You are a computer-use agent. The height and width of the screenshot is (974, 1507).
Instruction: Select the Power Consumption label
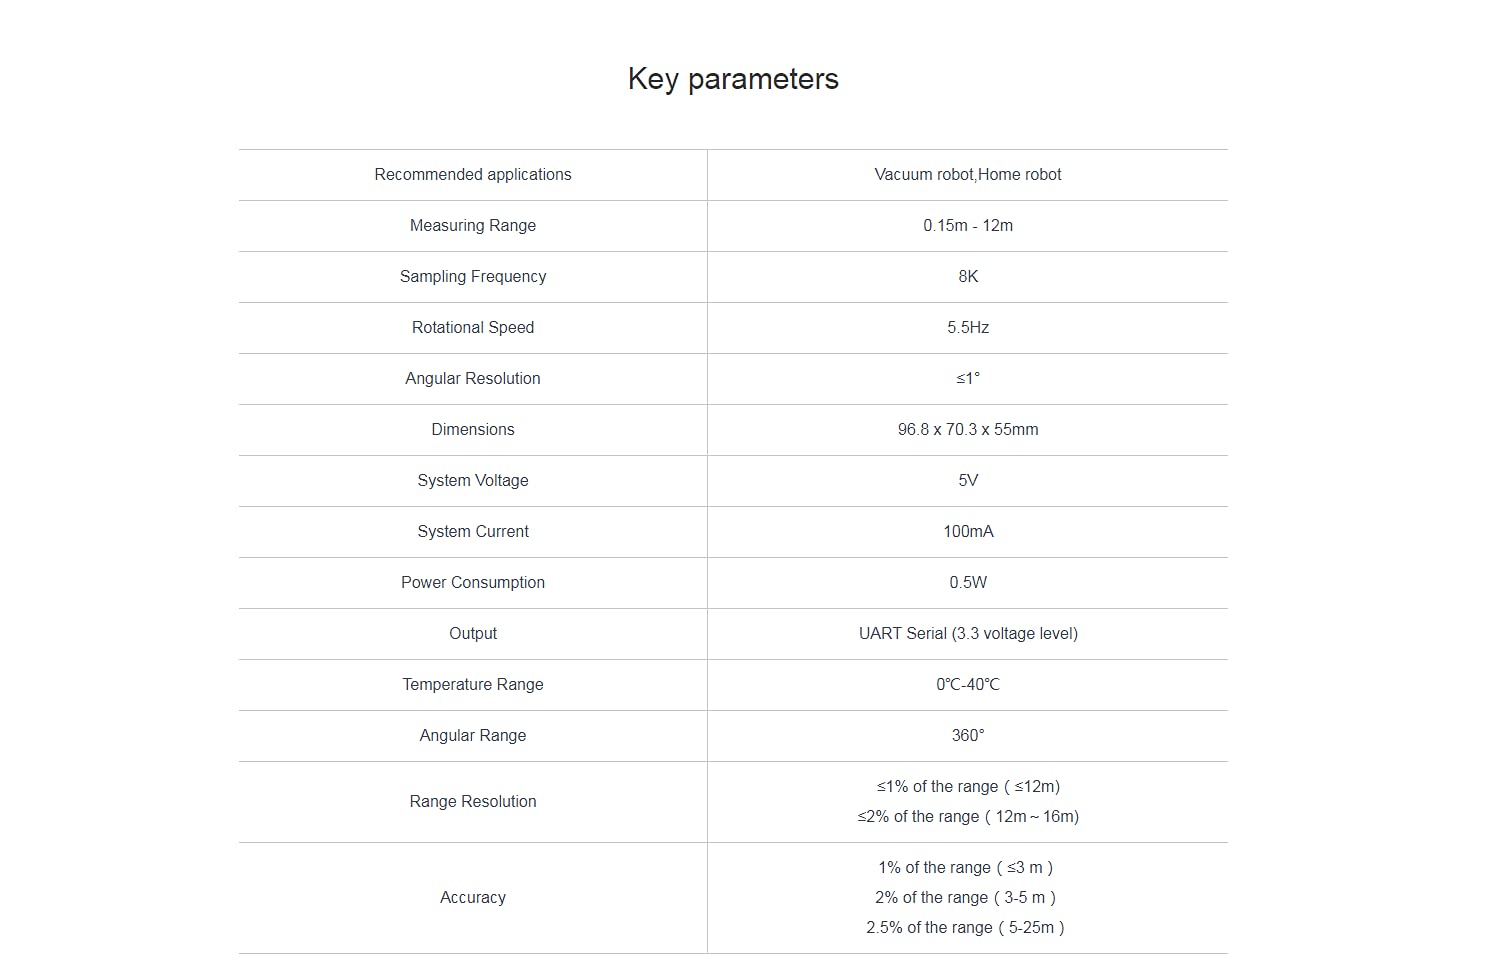(x=473, y=582)
